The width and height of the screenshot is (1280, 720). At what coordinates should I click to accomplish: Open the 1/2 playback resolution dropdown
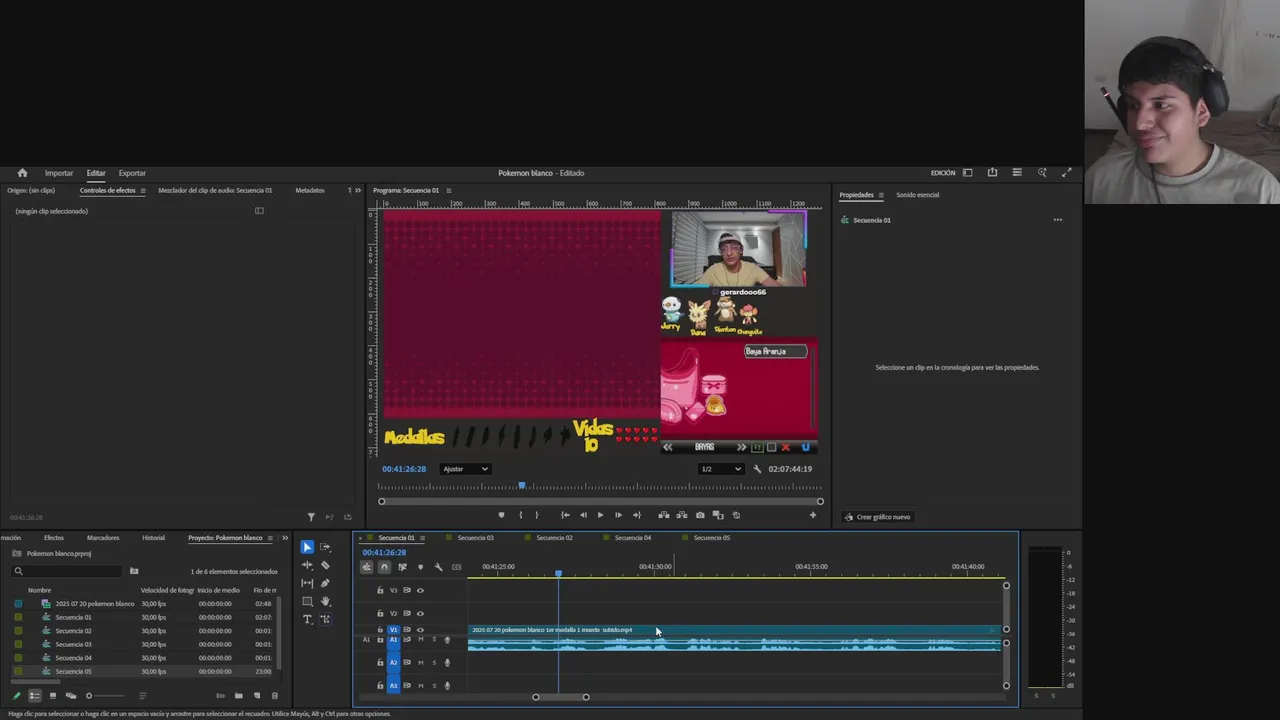pyautogui.click(x=721, y=469)
